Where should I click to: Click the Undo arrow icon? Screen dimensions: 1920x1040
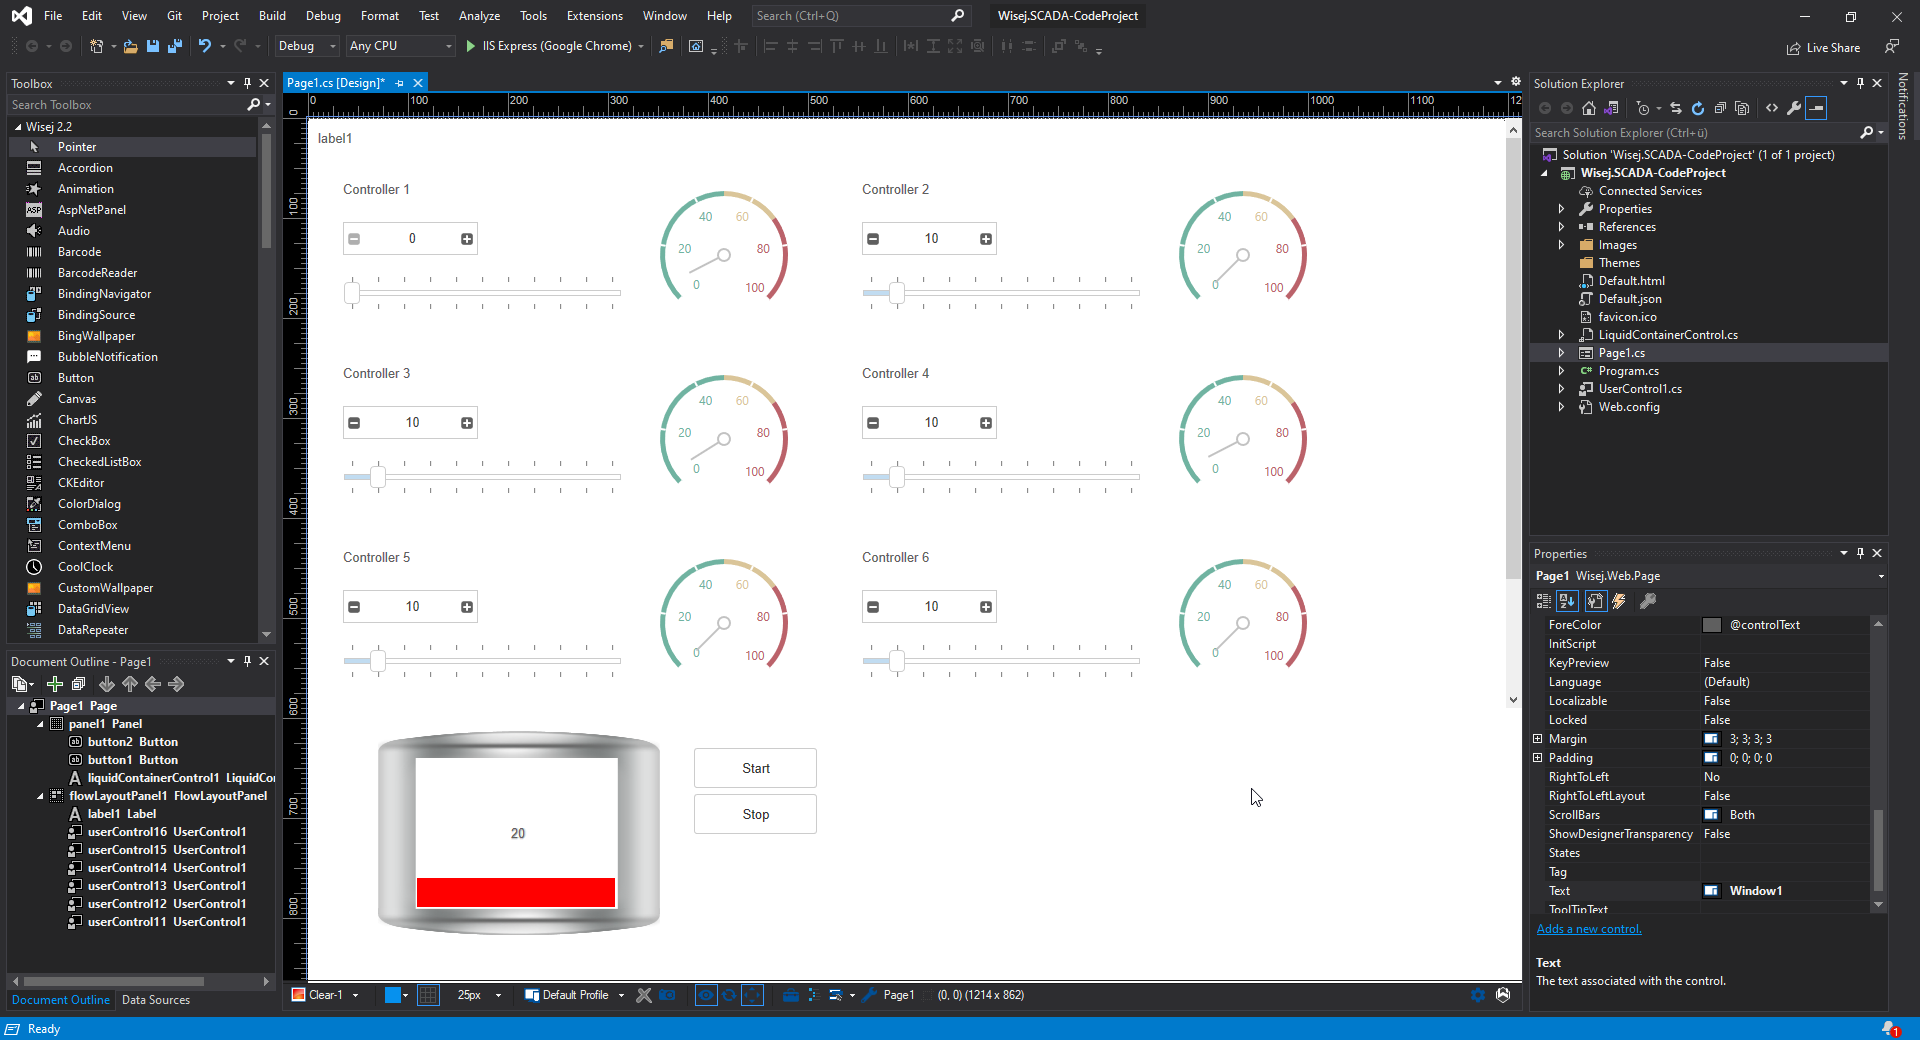click(205, 46)
